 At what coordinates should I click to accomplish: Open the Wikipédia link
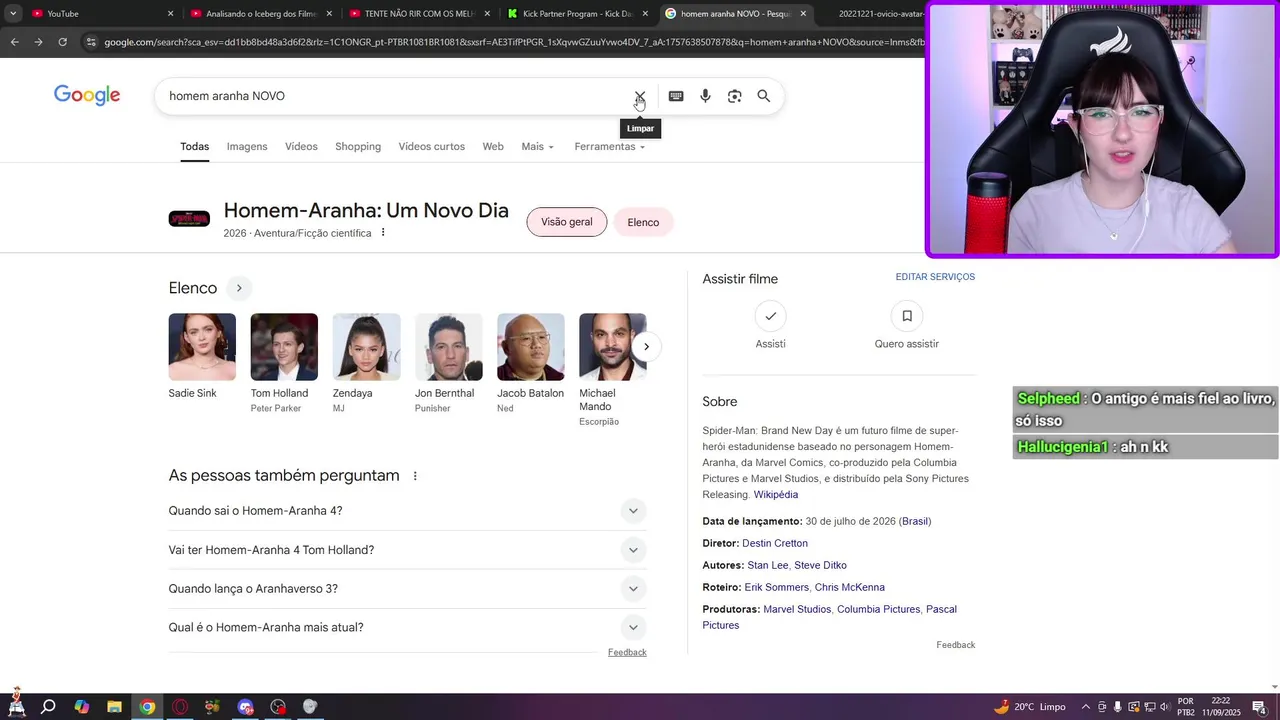pyautogui.click(x=776, y=495)
